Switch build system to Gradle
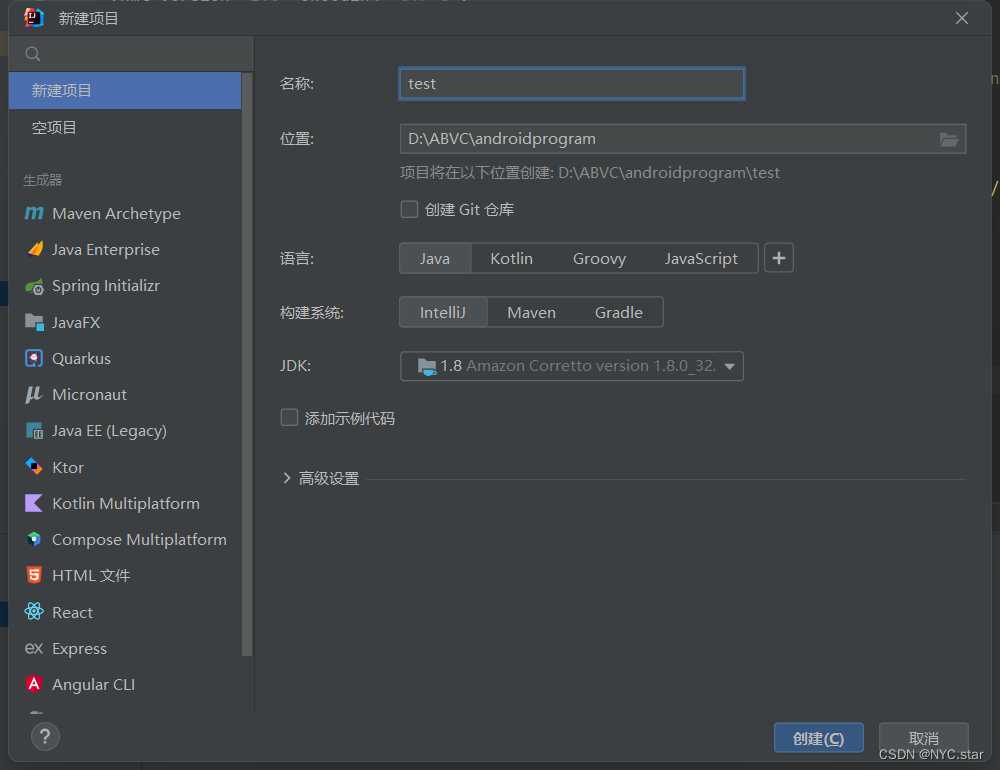 pyautogui.click(x=618, y=312)
